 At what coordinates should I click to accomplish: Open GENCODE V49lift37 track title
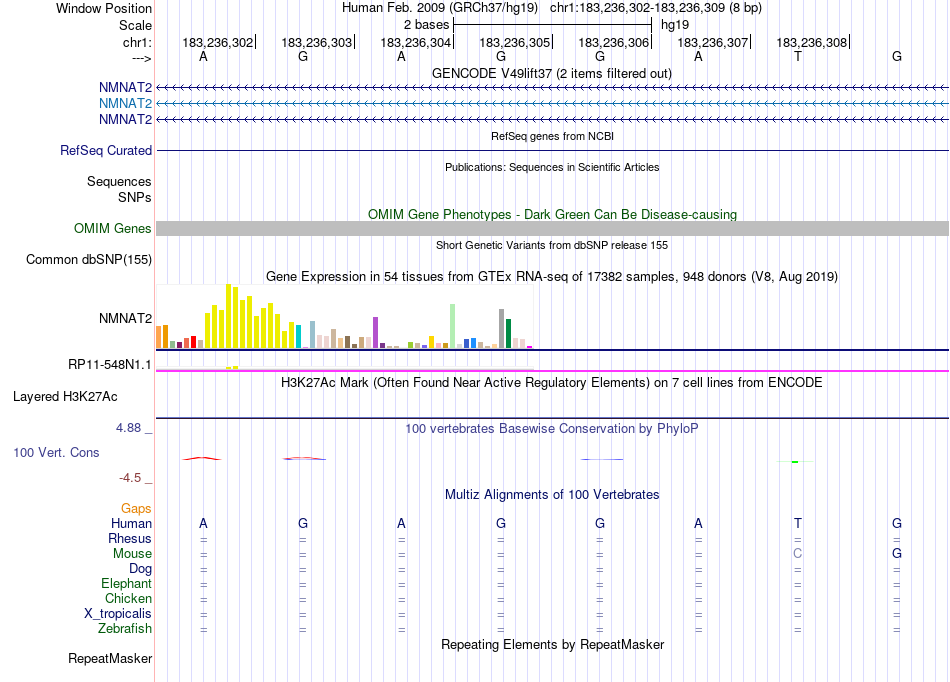pyautogui.click(x=551, y=73)
